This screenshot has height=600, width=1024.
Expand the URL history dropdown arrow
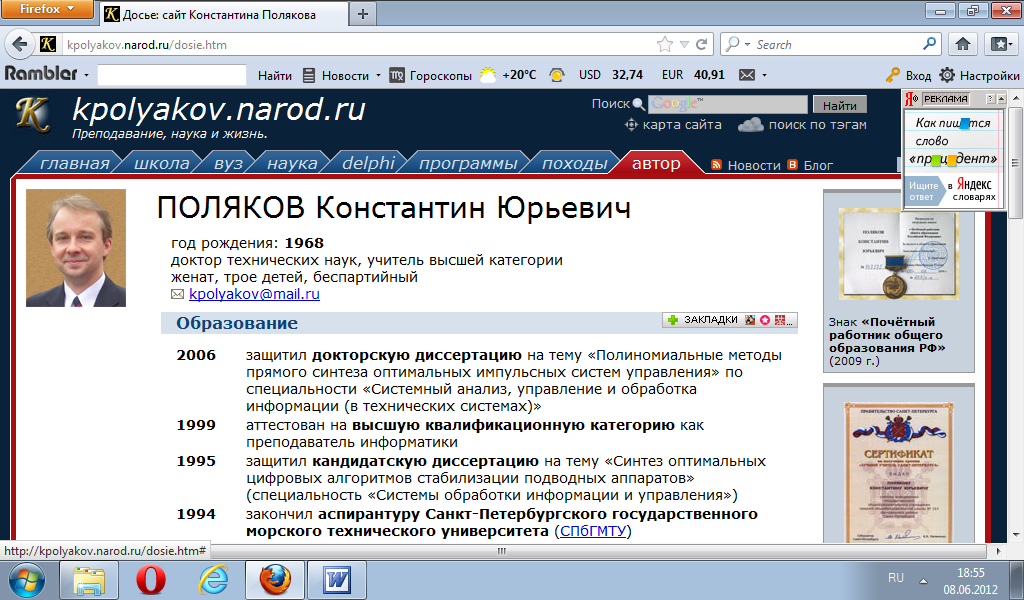(684, 44)
